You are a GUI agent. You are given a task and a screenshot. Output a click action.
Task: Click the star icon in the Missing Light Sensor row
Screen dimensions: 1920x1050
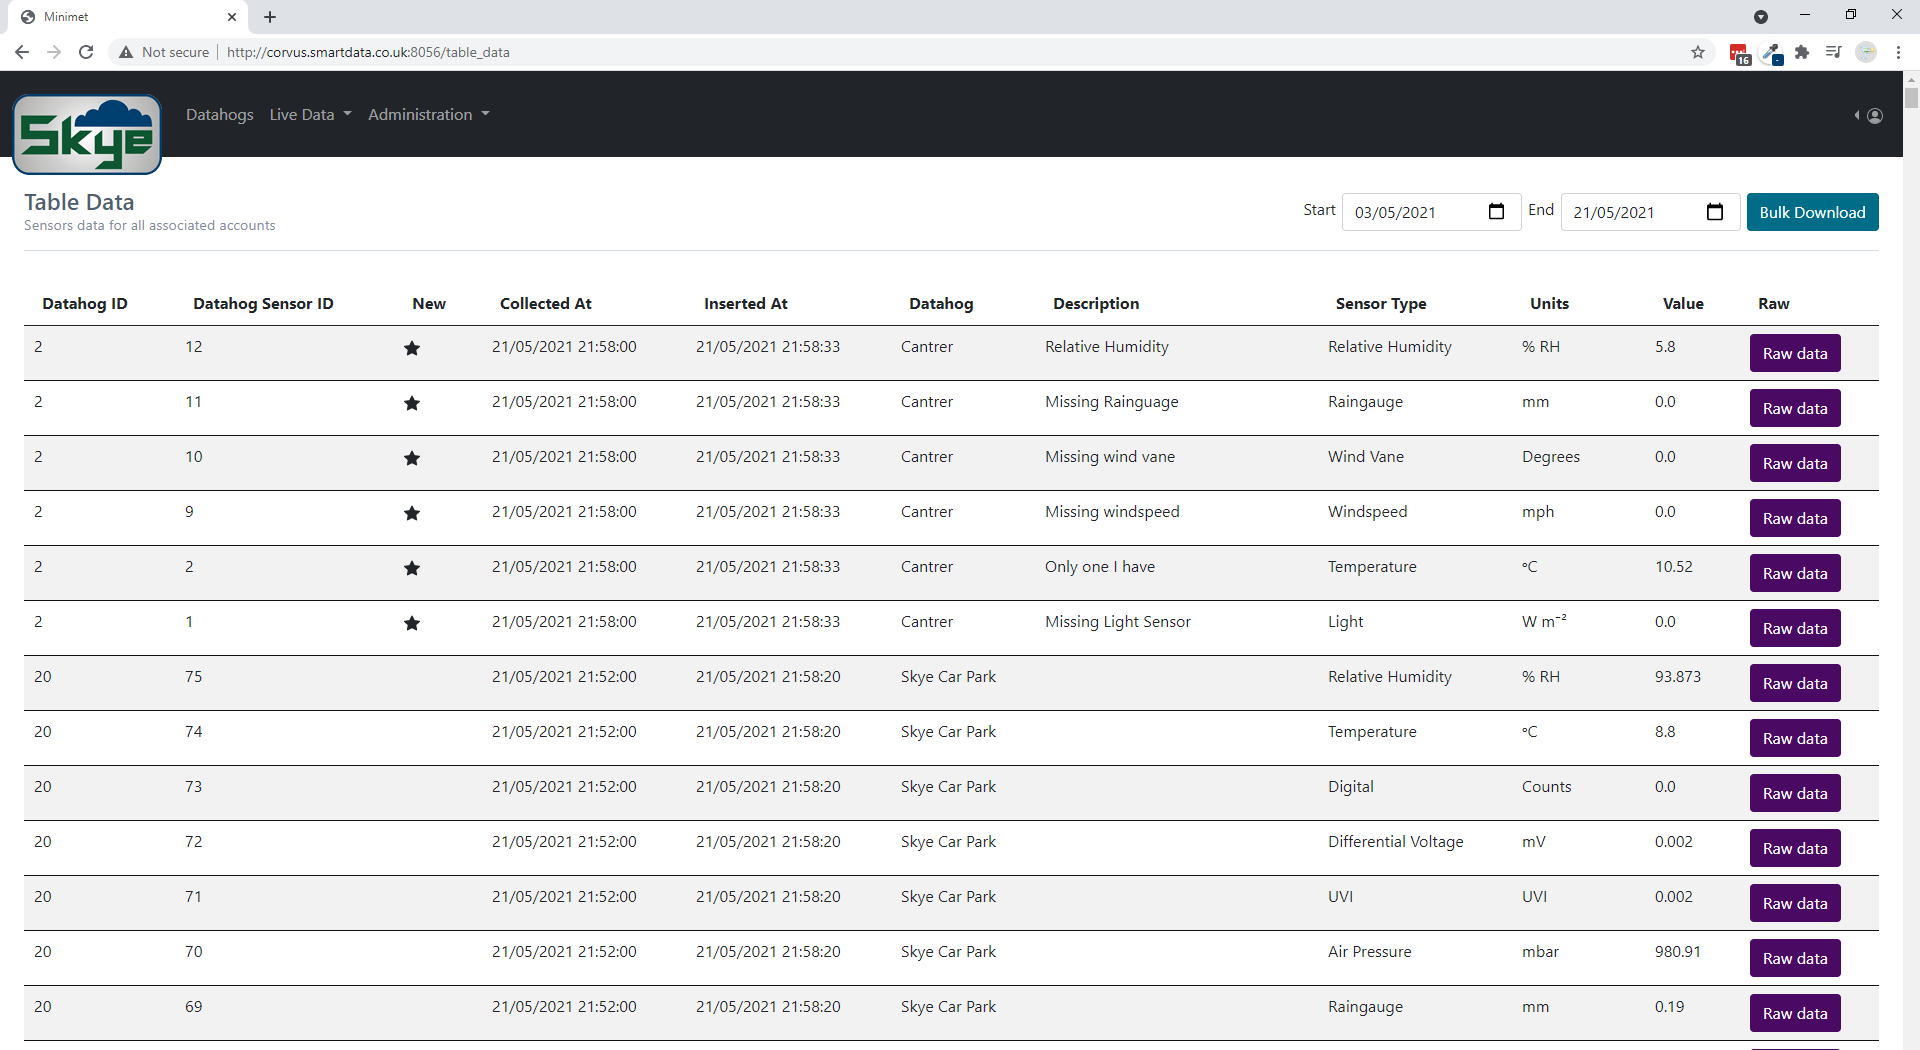click(x=411, y=623)
